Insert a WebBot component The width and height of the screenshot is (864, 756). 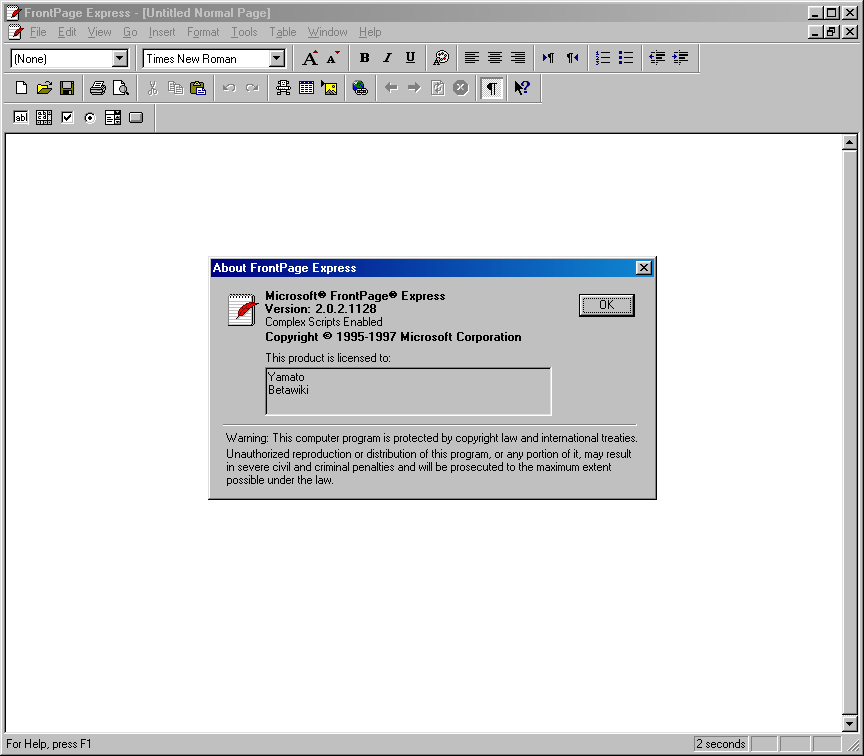[x=283, y=88]
